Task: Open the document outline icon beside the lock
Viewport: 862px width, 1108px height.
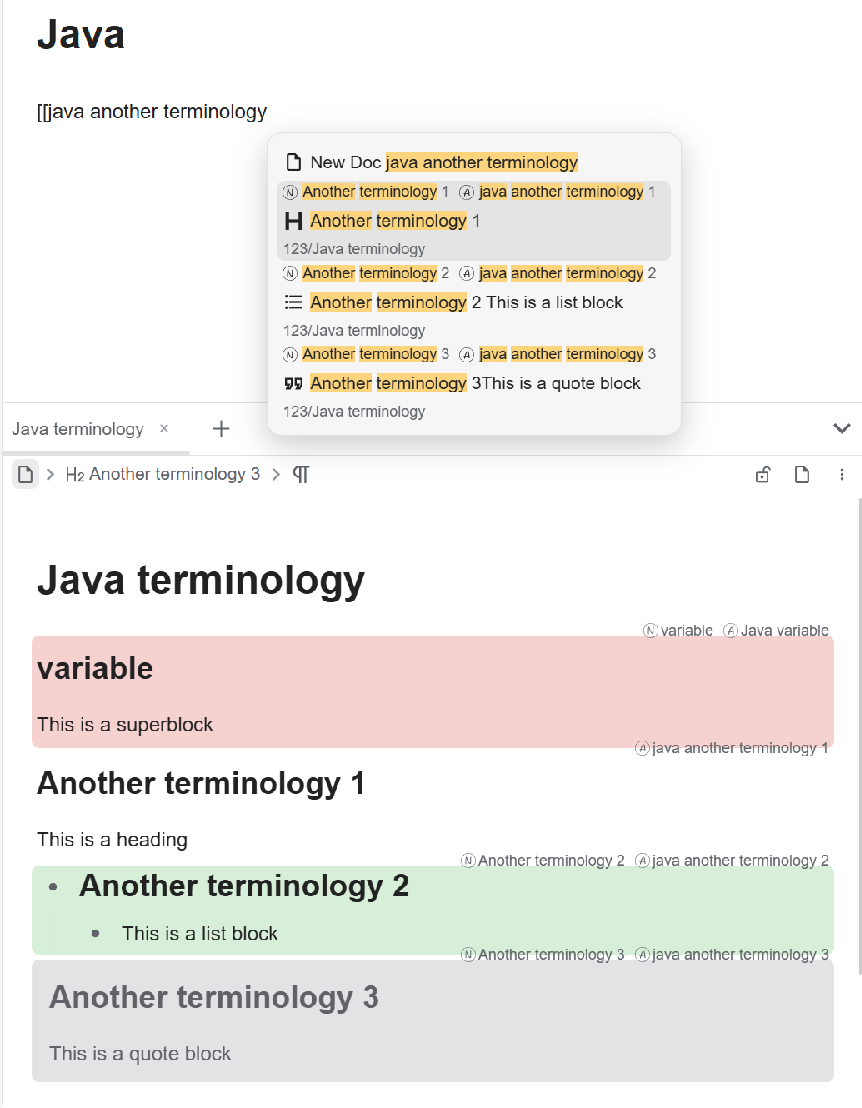Action: (x=802, y=475)
